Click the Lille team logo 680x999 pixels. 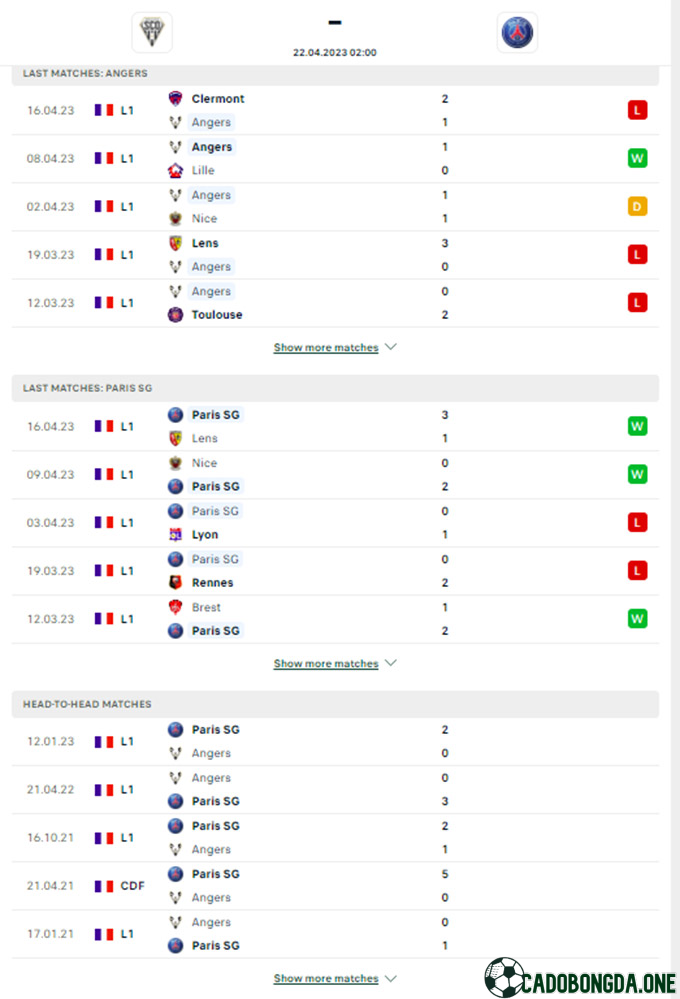point(175,170)
